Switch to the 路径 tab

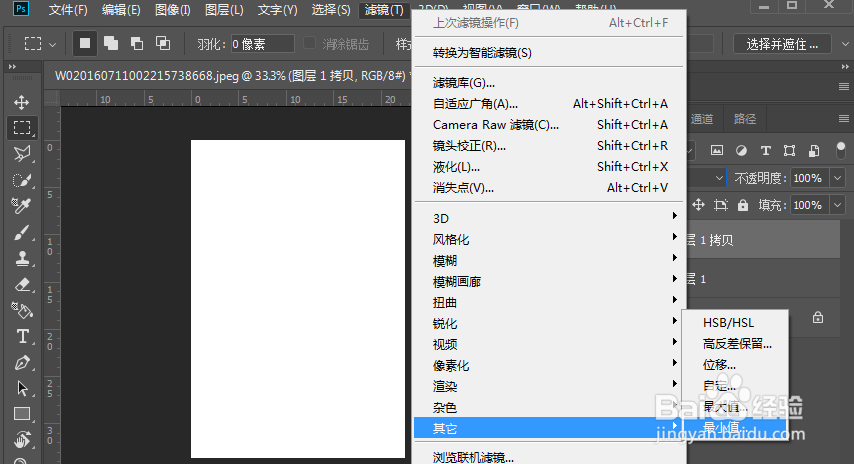click(x=745, y=119)
